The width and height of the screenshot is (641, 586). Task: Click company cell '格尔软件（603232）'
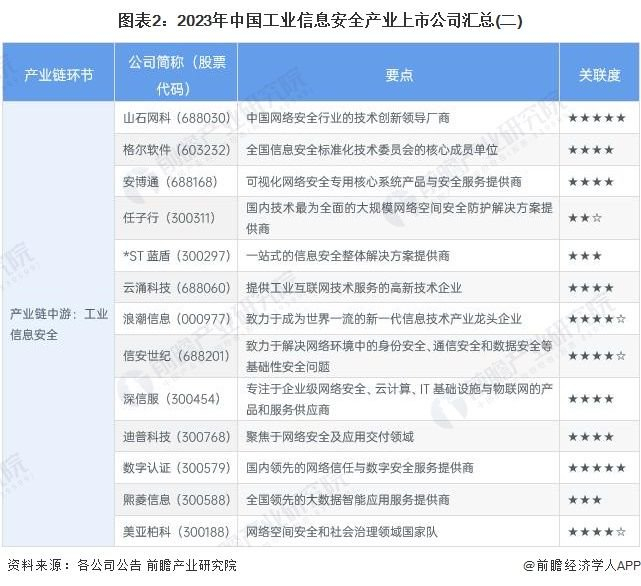[x=177, y=150]
